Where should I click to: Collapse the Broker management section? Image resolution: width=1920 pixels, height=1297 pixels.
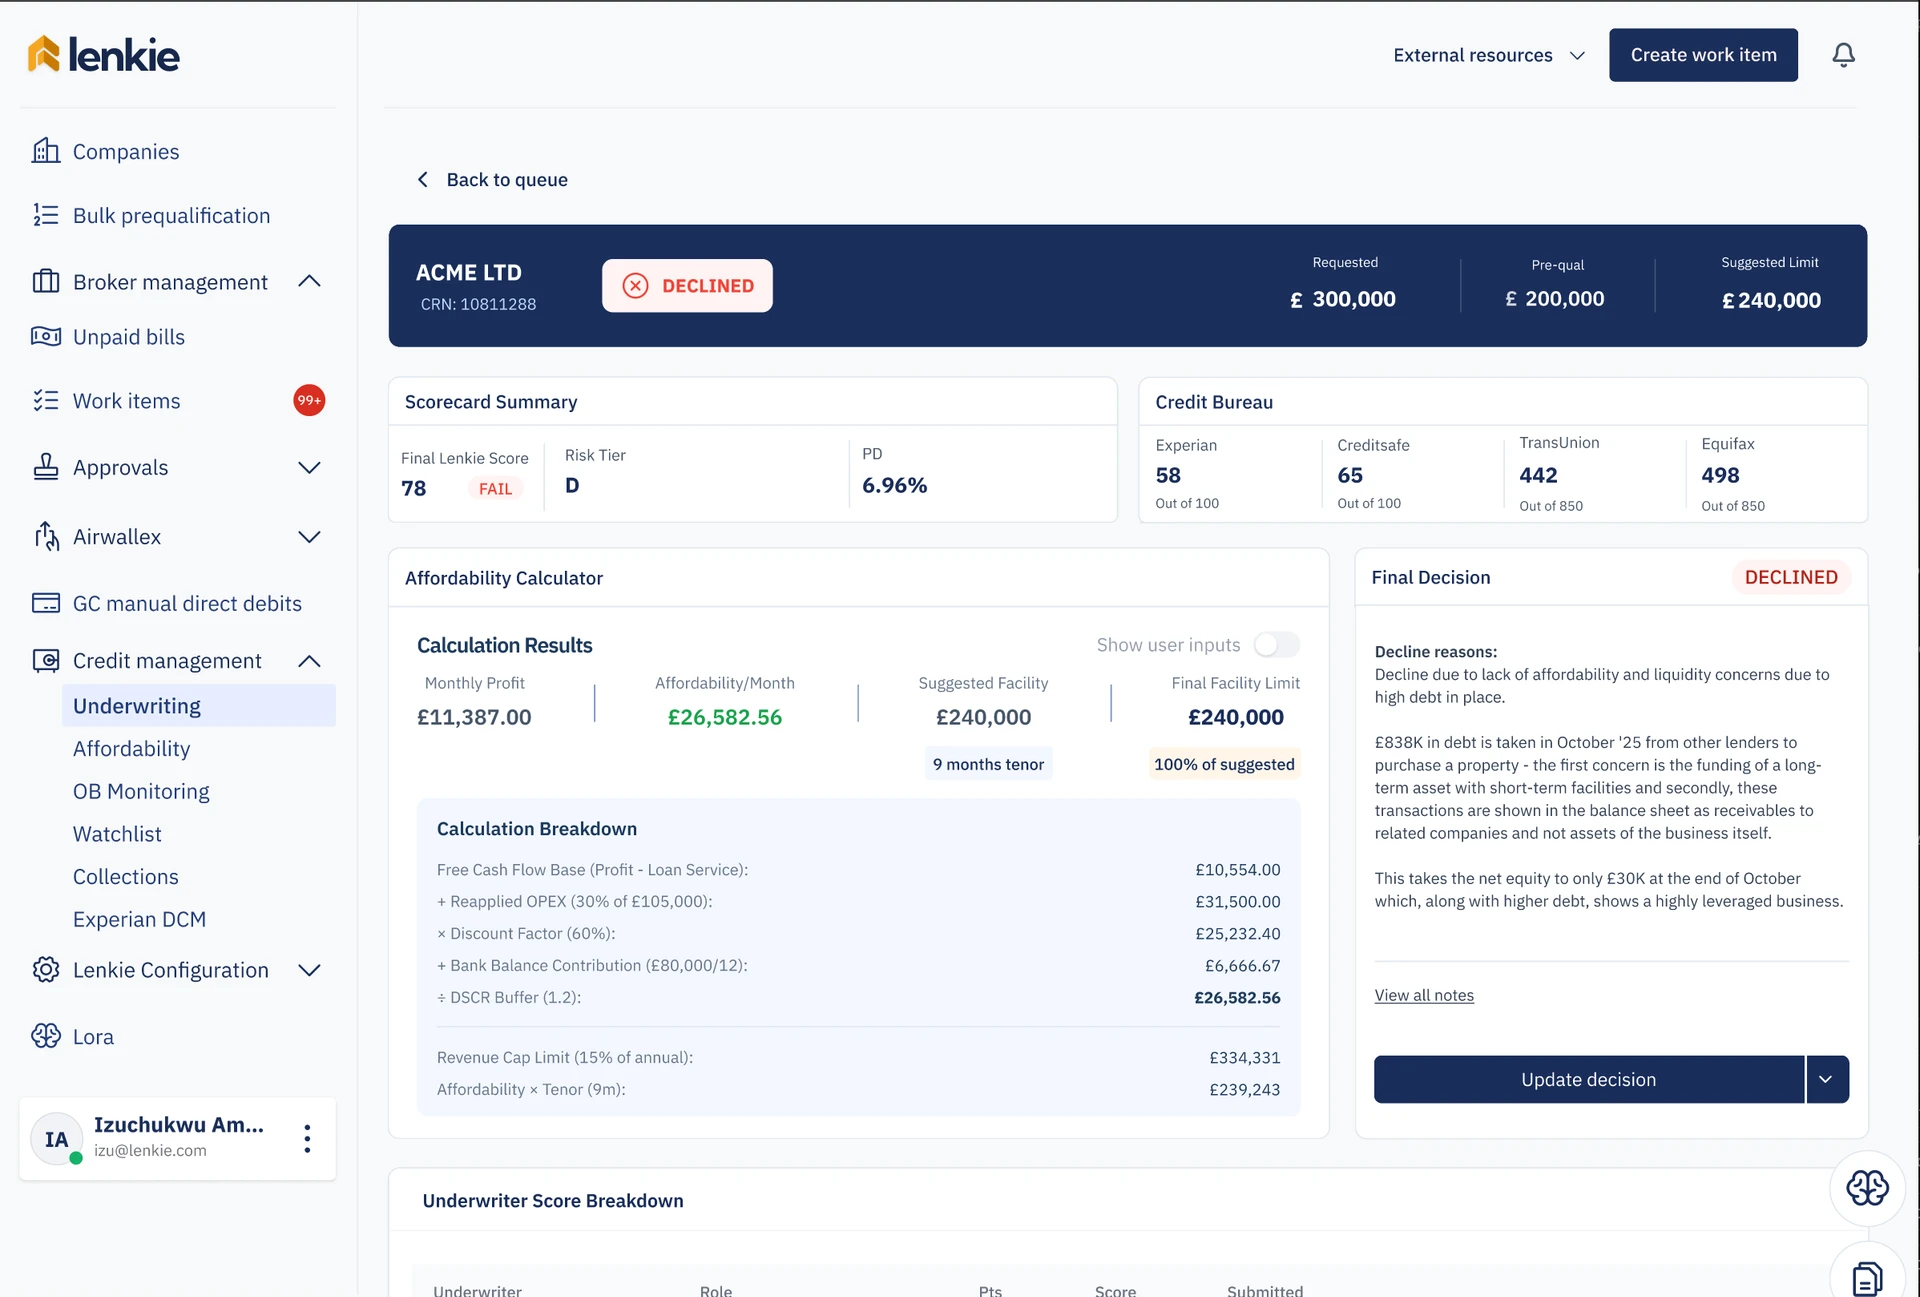pos(310,282)
